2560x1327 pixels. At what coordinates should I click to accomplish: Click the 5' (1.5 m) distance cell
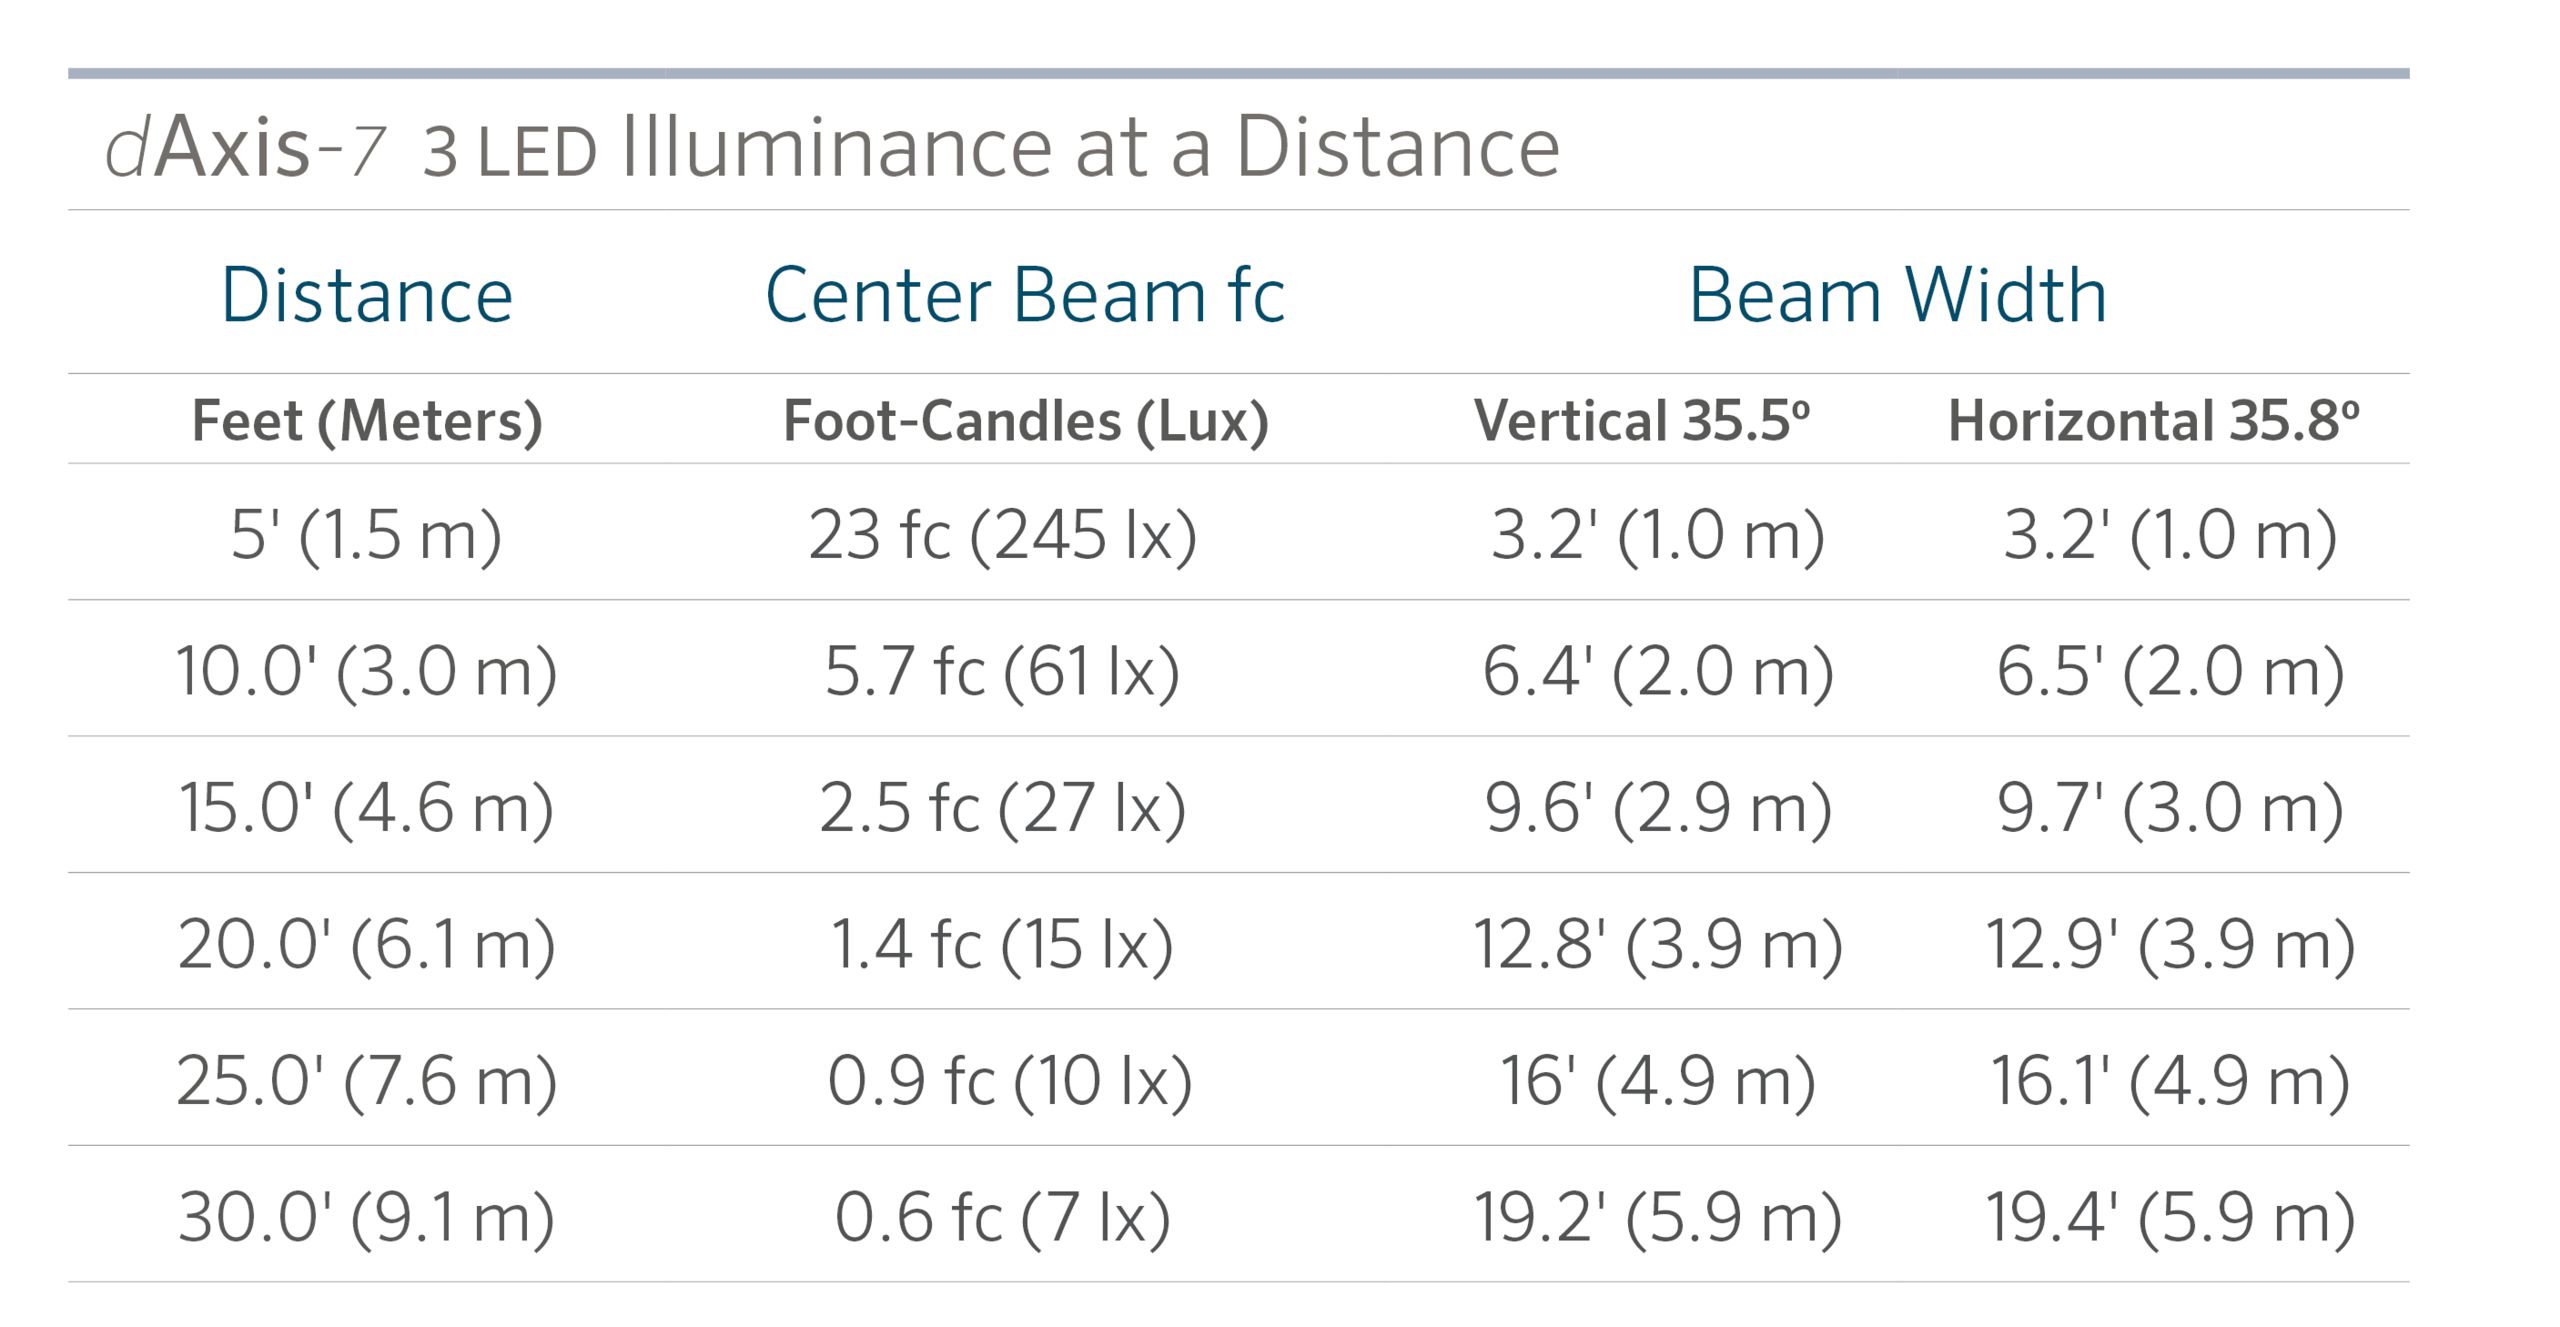tap(367, 535)
